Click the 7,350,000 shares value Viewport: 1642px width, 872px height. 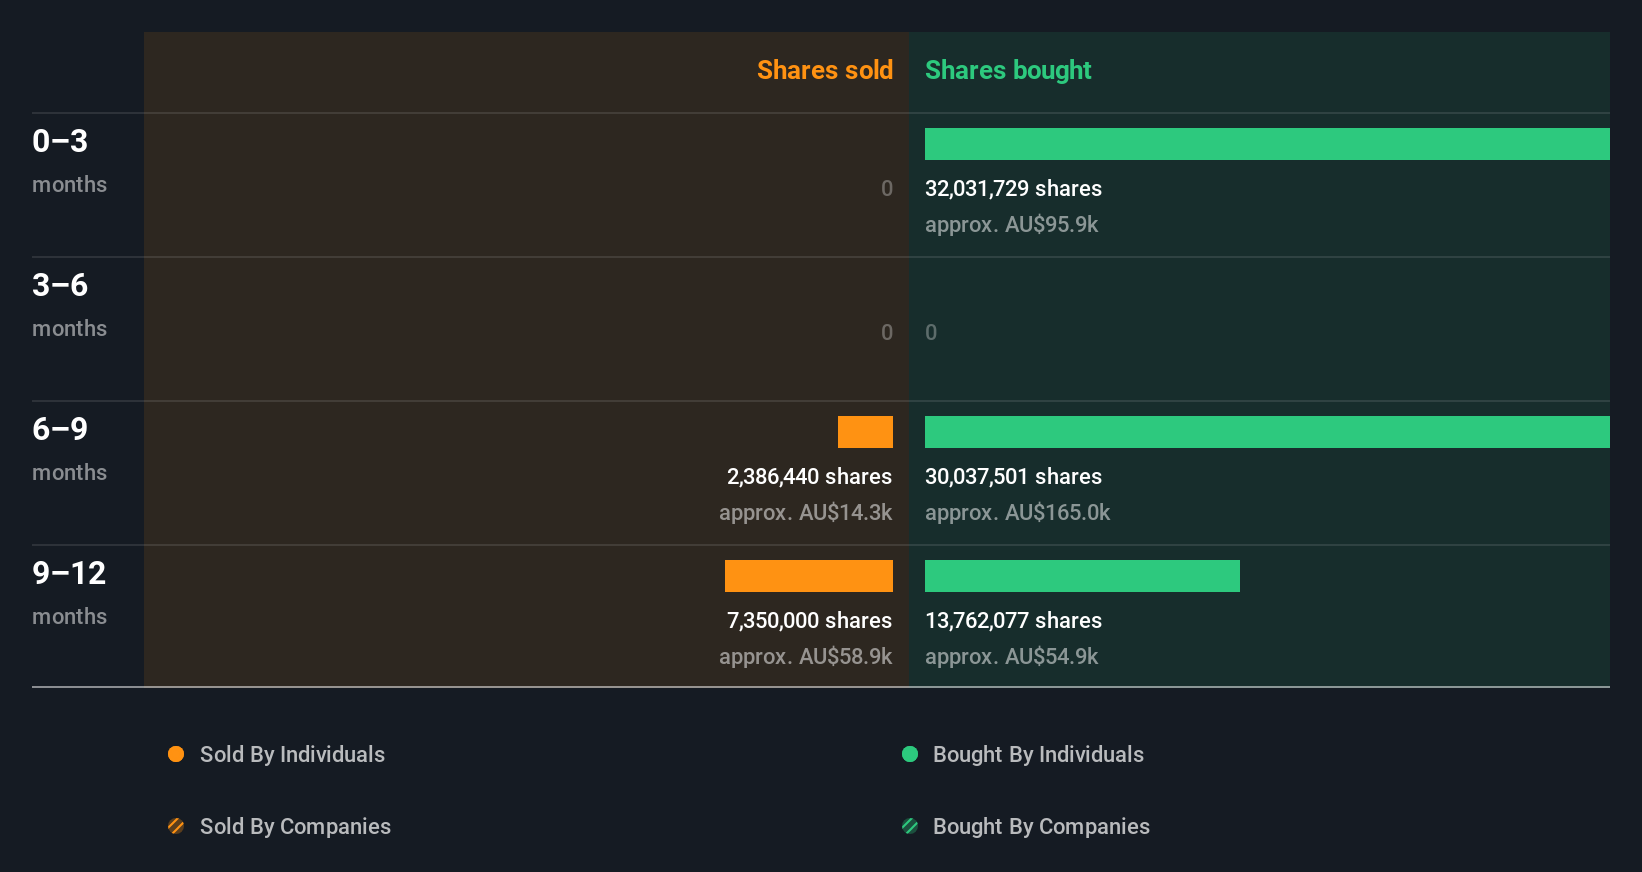[x=809, y=620]
